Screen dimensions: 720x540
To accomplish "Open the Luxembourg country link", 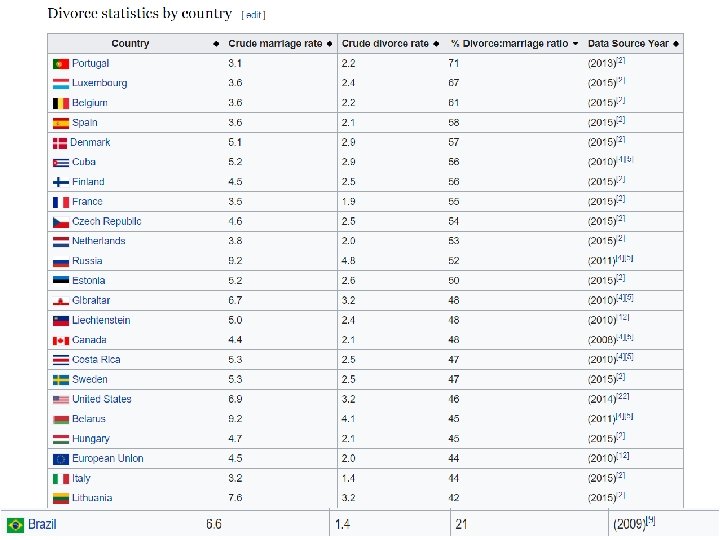I will coord(99,83).
